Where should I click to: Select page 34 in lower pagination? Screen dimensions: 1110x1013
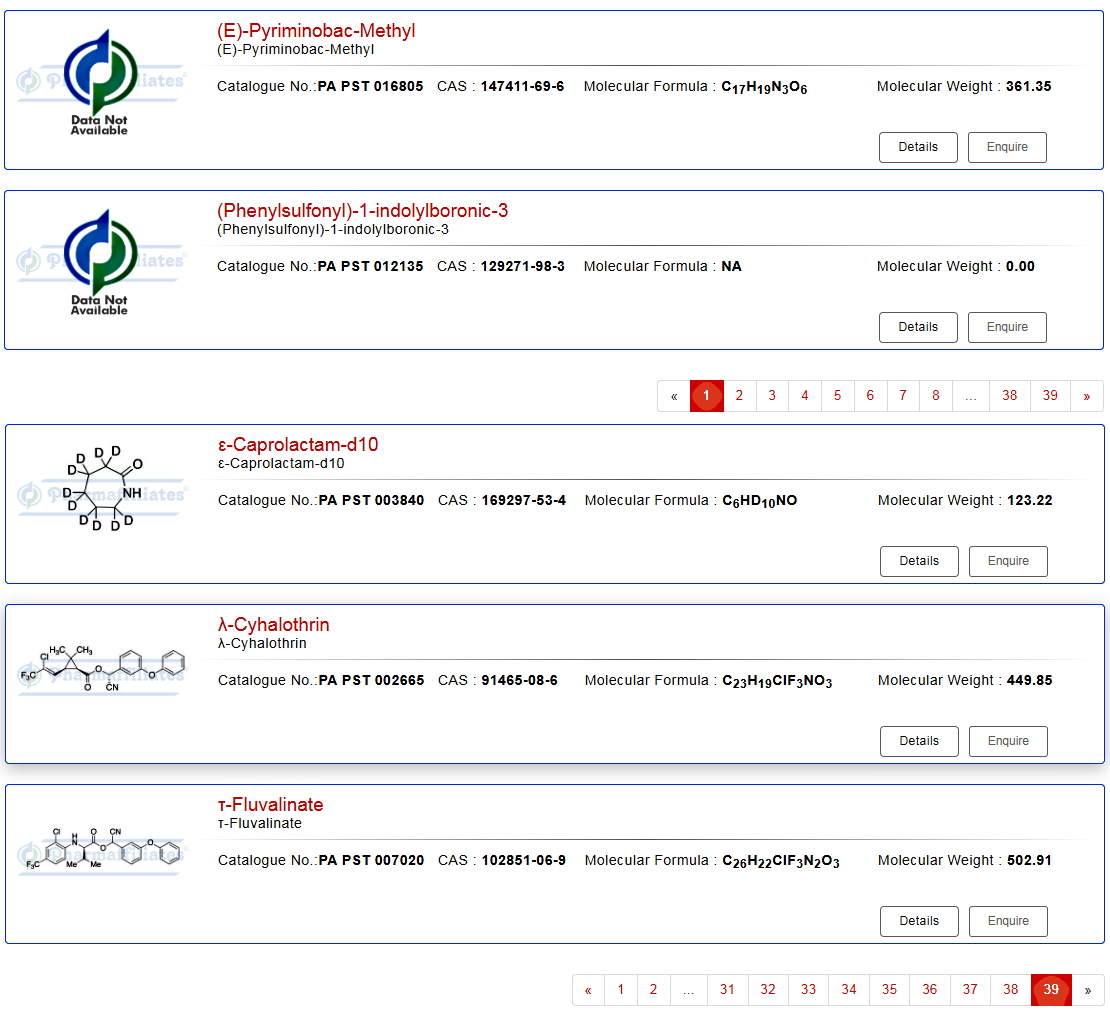click(849, 990)
